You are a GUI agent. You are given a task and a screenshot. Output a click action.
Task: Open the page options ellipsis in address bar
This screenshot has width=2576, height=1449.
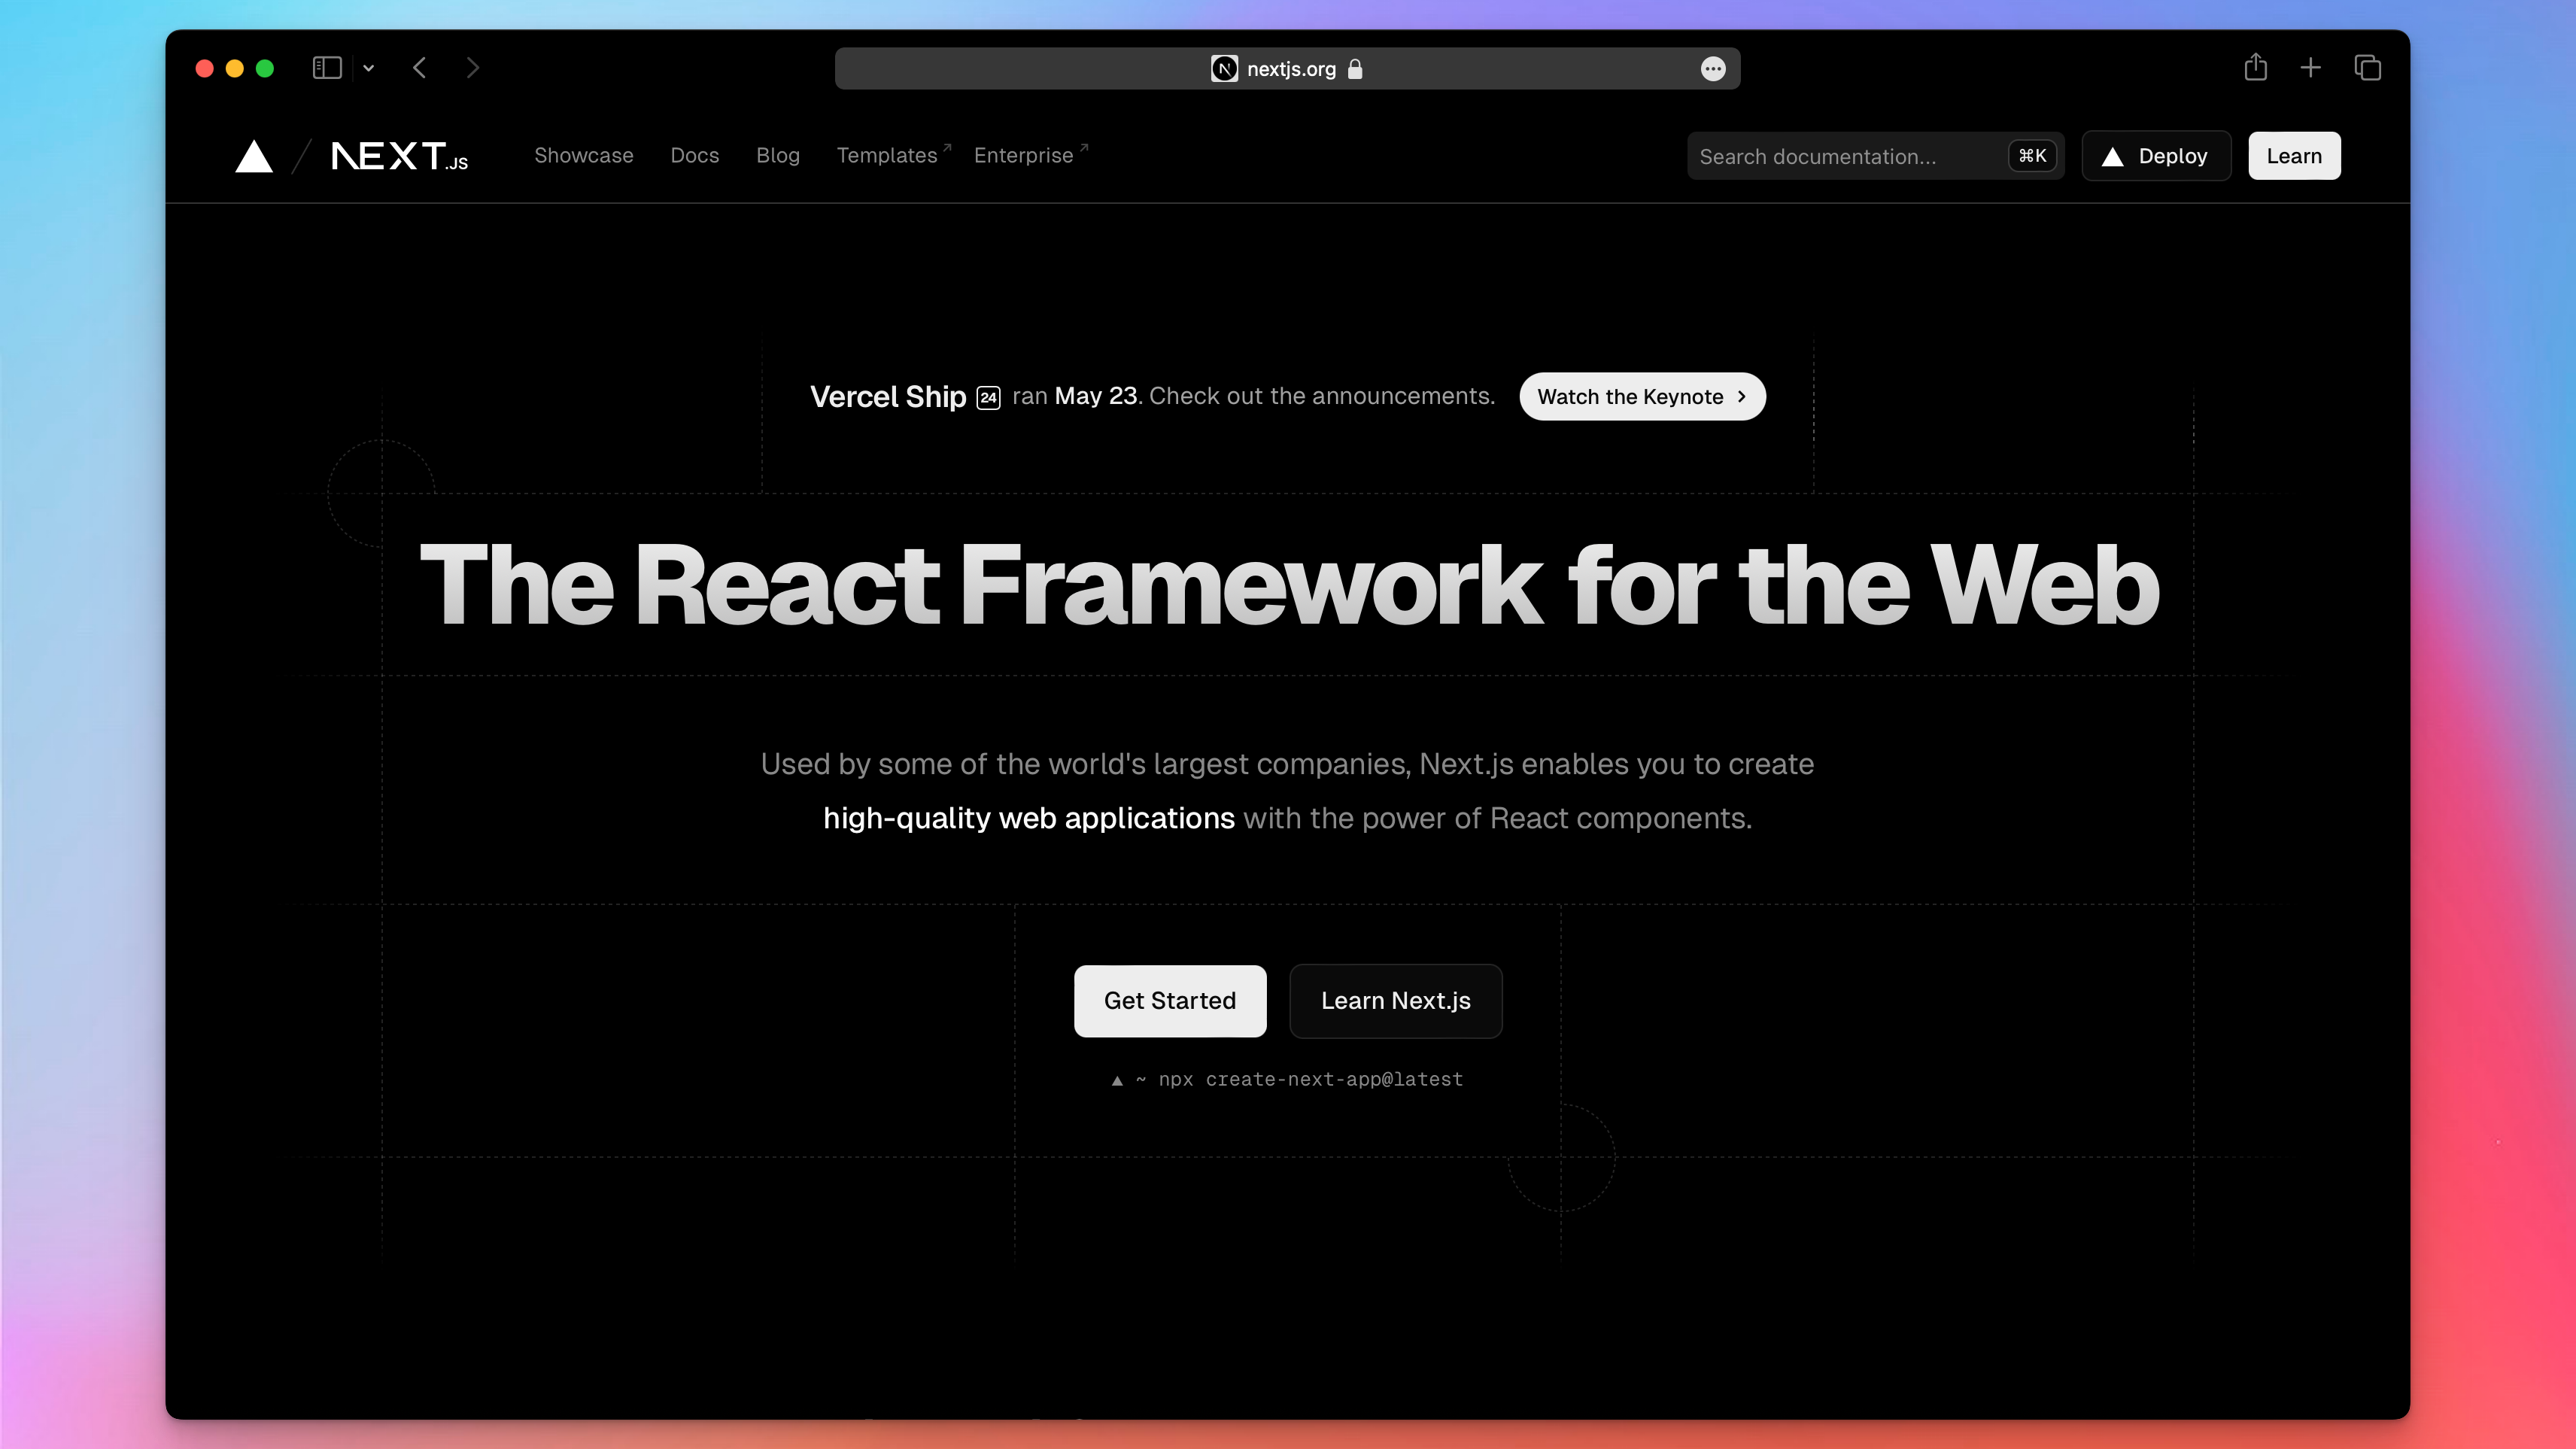pyautogui.click(x=1713, y=69)
